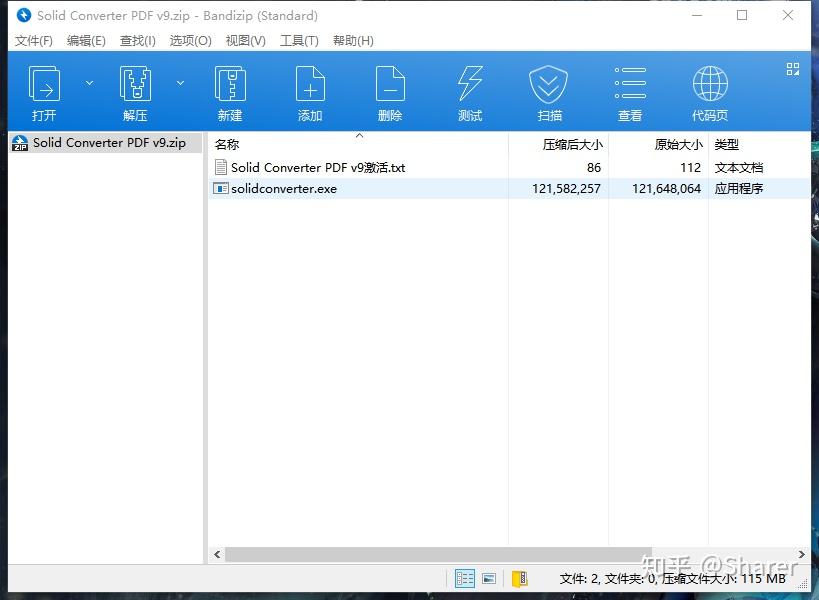Run malware scan via 扫描 icon
Image resolution: width=819 pixels, height=600 pixels.
tap(548, 90)
